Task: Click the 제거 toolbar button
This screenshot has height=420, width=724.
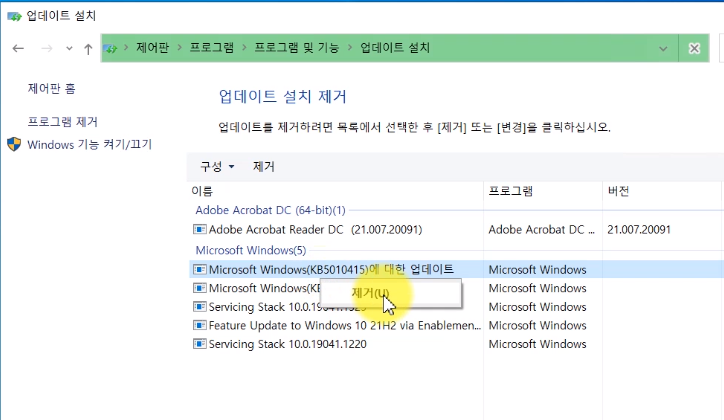Action: pos(264,167)
